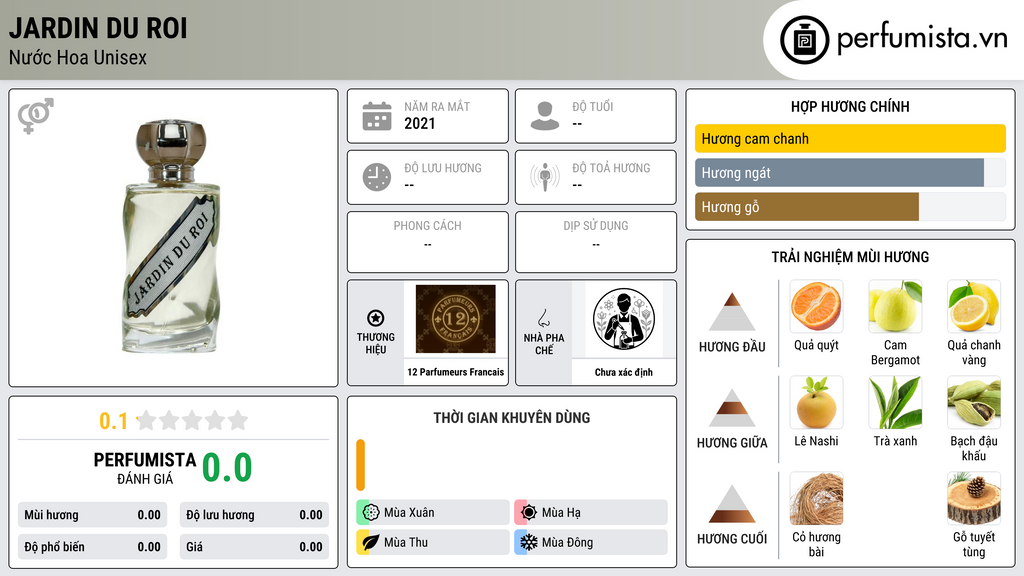Click the Mùi hương score row
The height and width of the screenshot is (576, 1024).
point(92,515)
